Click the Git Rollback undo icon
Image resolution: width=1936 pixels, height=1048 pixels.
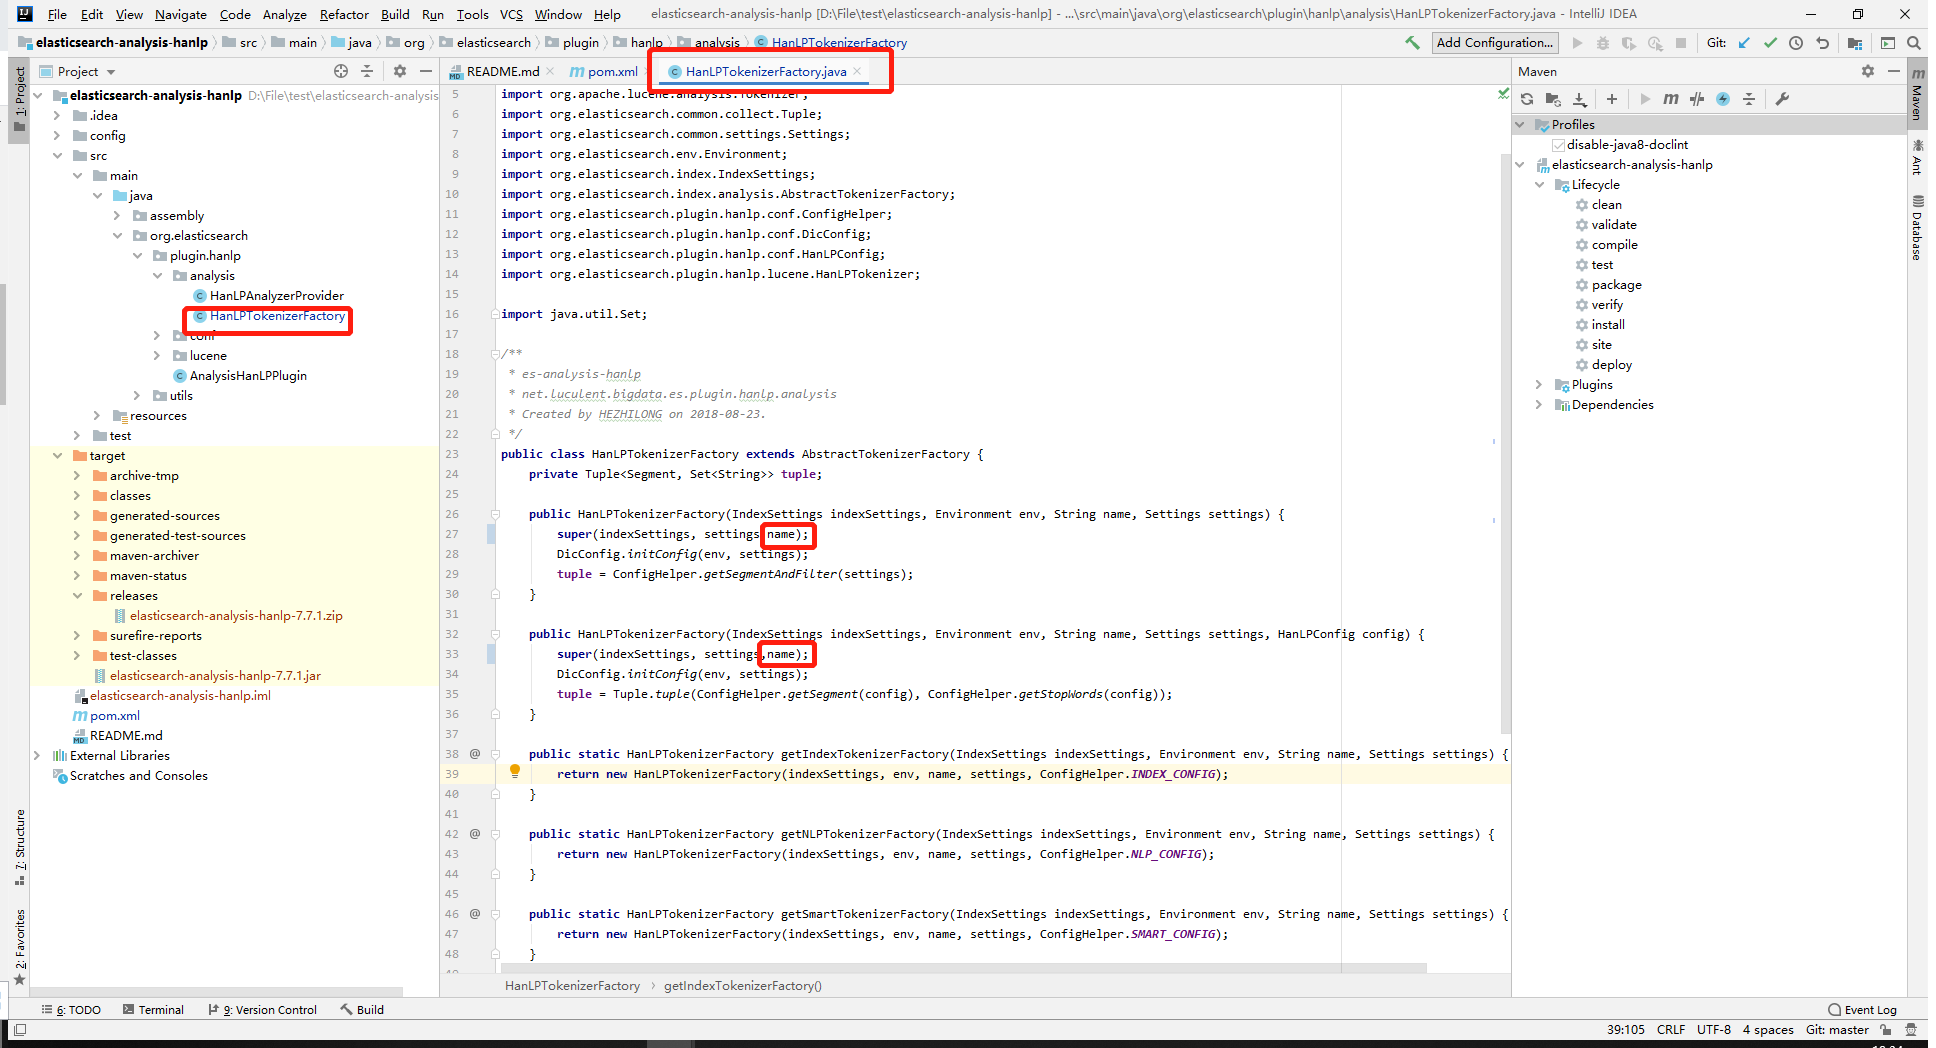(x=1822, y=43)
